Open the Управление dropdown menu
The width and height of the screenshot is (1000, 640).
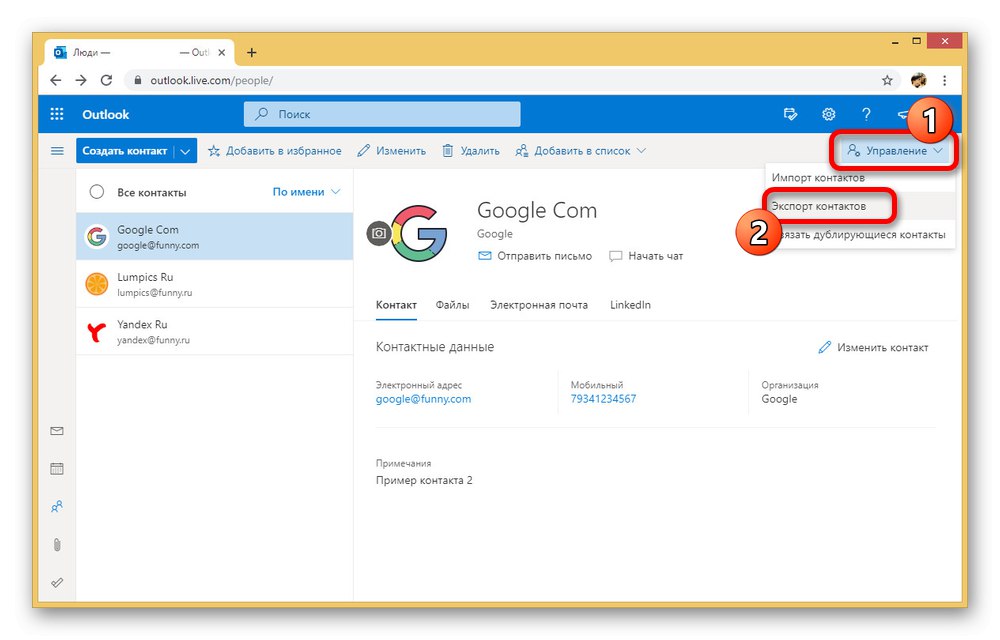(893, 150)
